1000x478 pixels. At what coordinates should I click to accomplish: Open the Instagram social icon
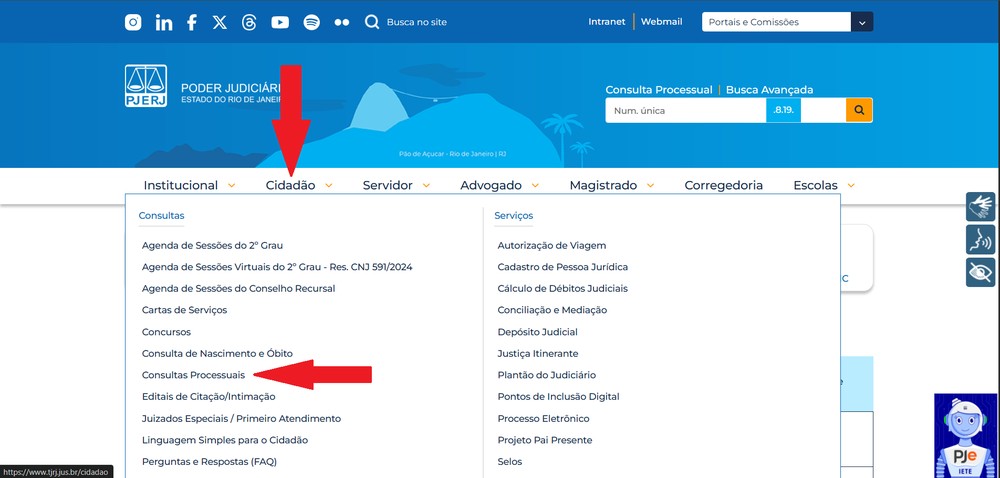coord(133,22)
